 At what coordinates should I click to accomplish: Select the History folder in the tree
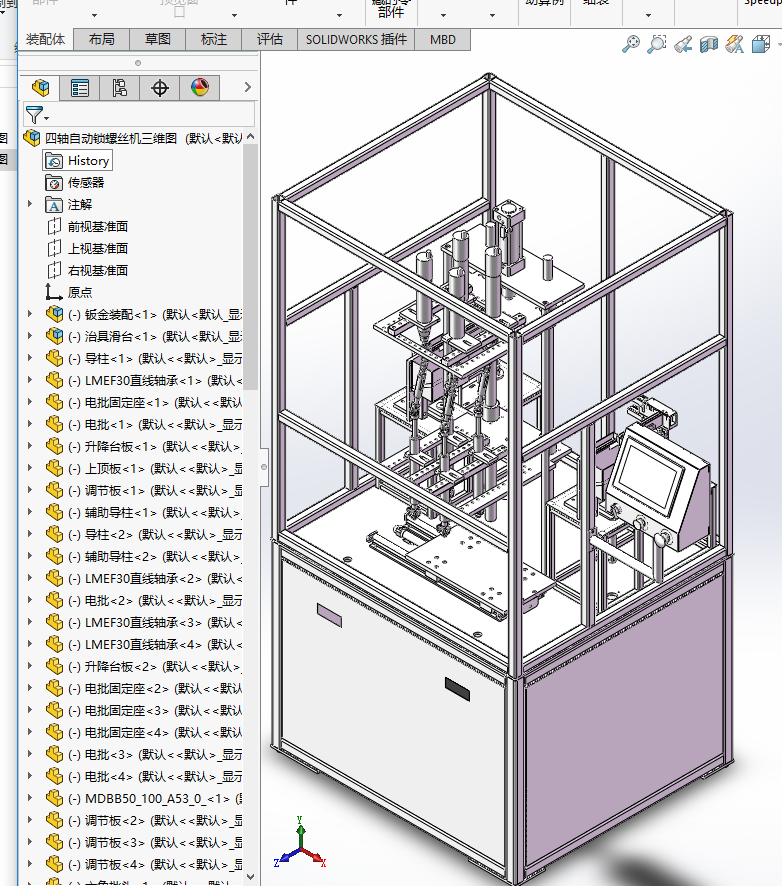(87, 160)
